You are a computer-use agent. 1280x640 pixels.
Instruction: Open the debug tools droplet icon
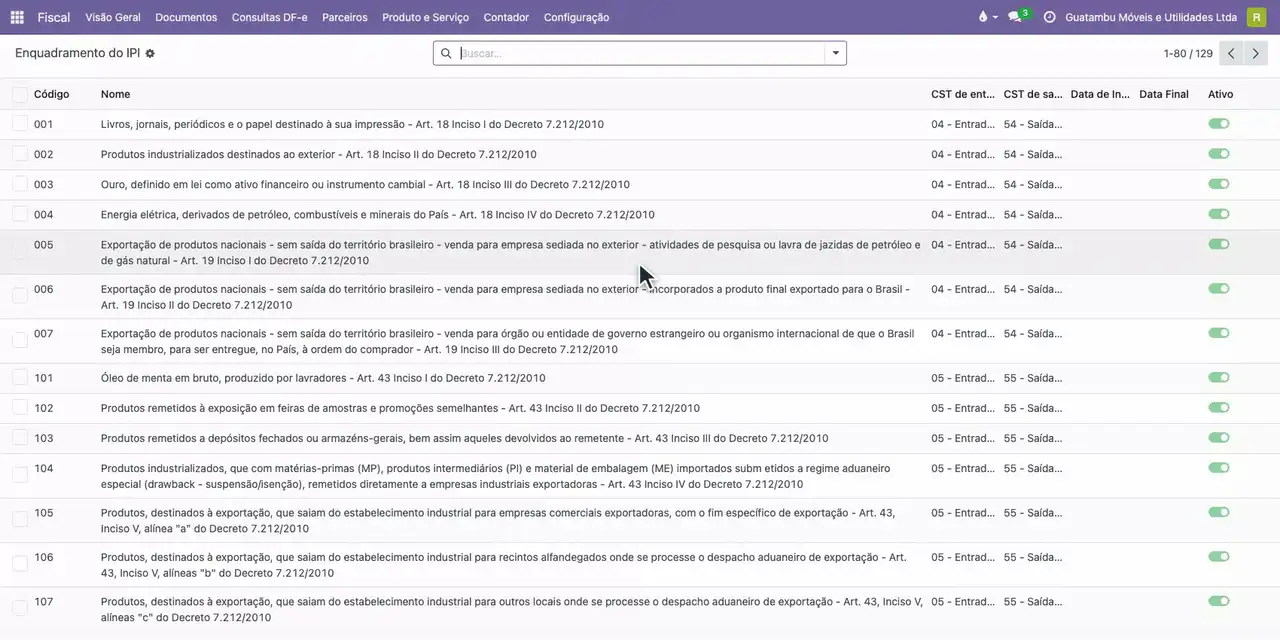987,17
